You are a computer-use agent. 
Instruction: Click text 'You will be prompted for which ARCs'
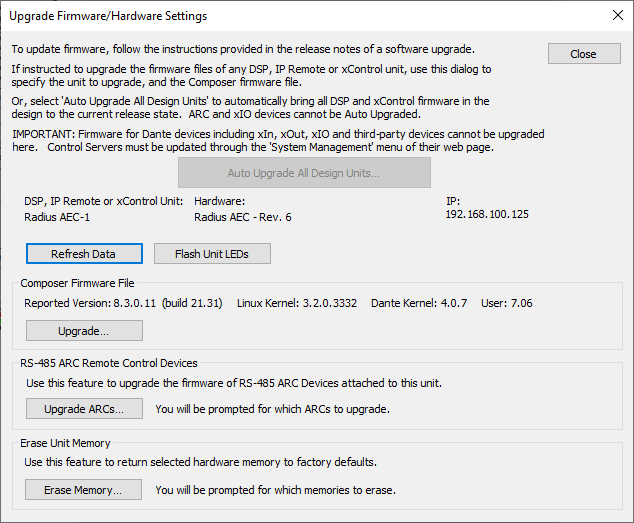[273, 409]
